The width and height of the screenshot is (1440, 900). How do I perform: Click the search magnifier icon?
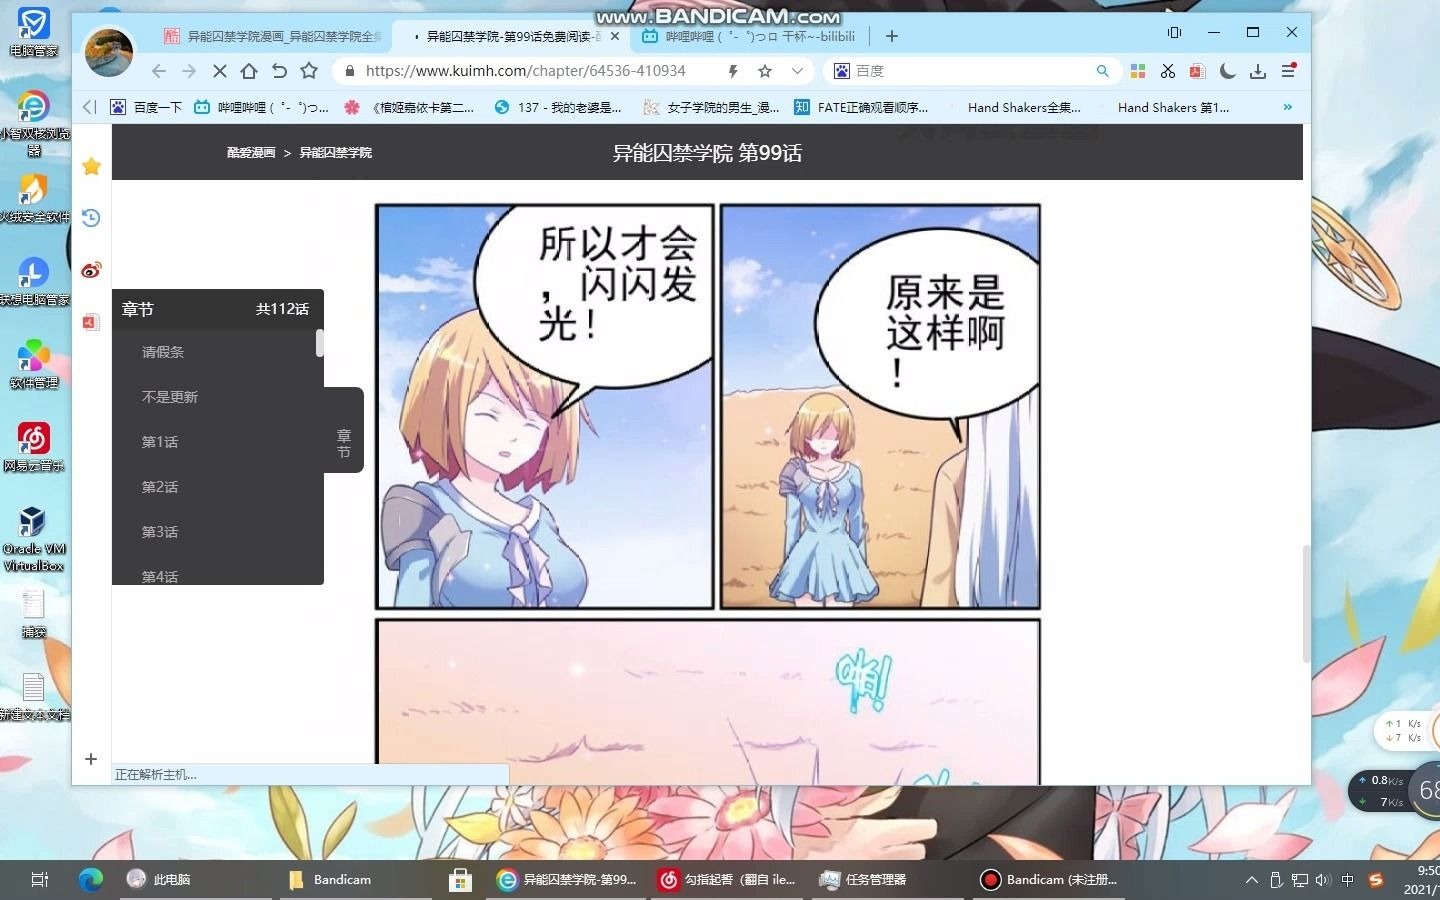coord(1102,71)
